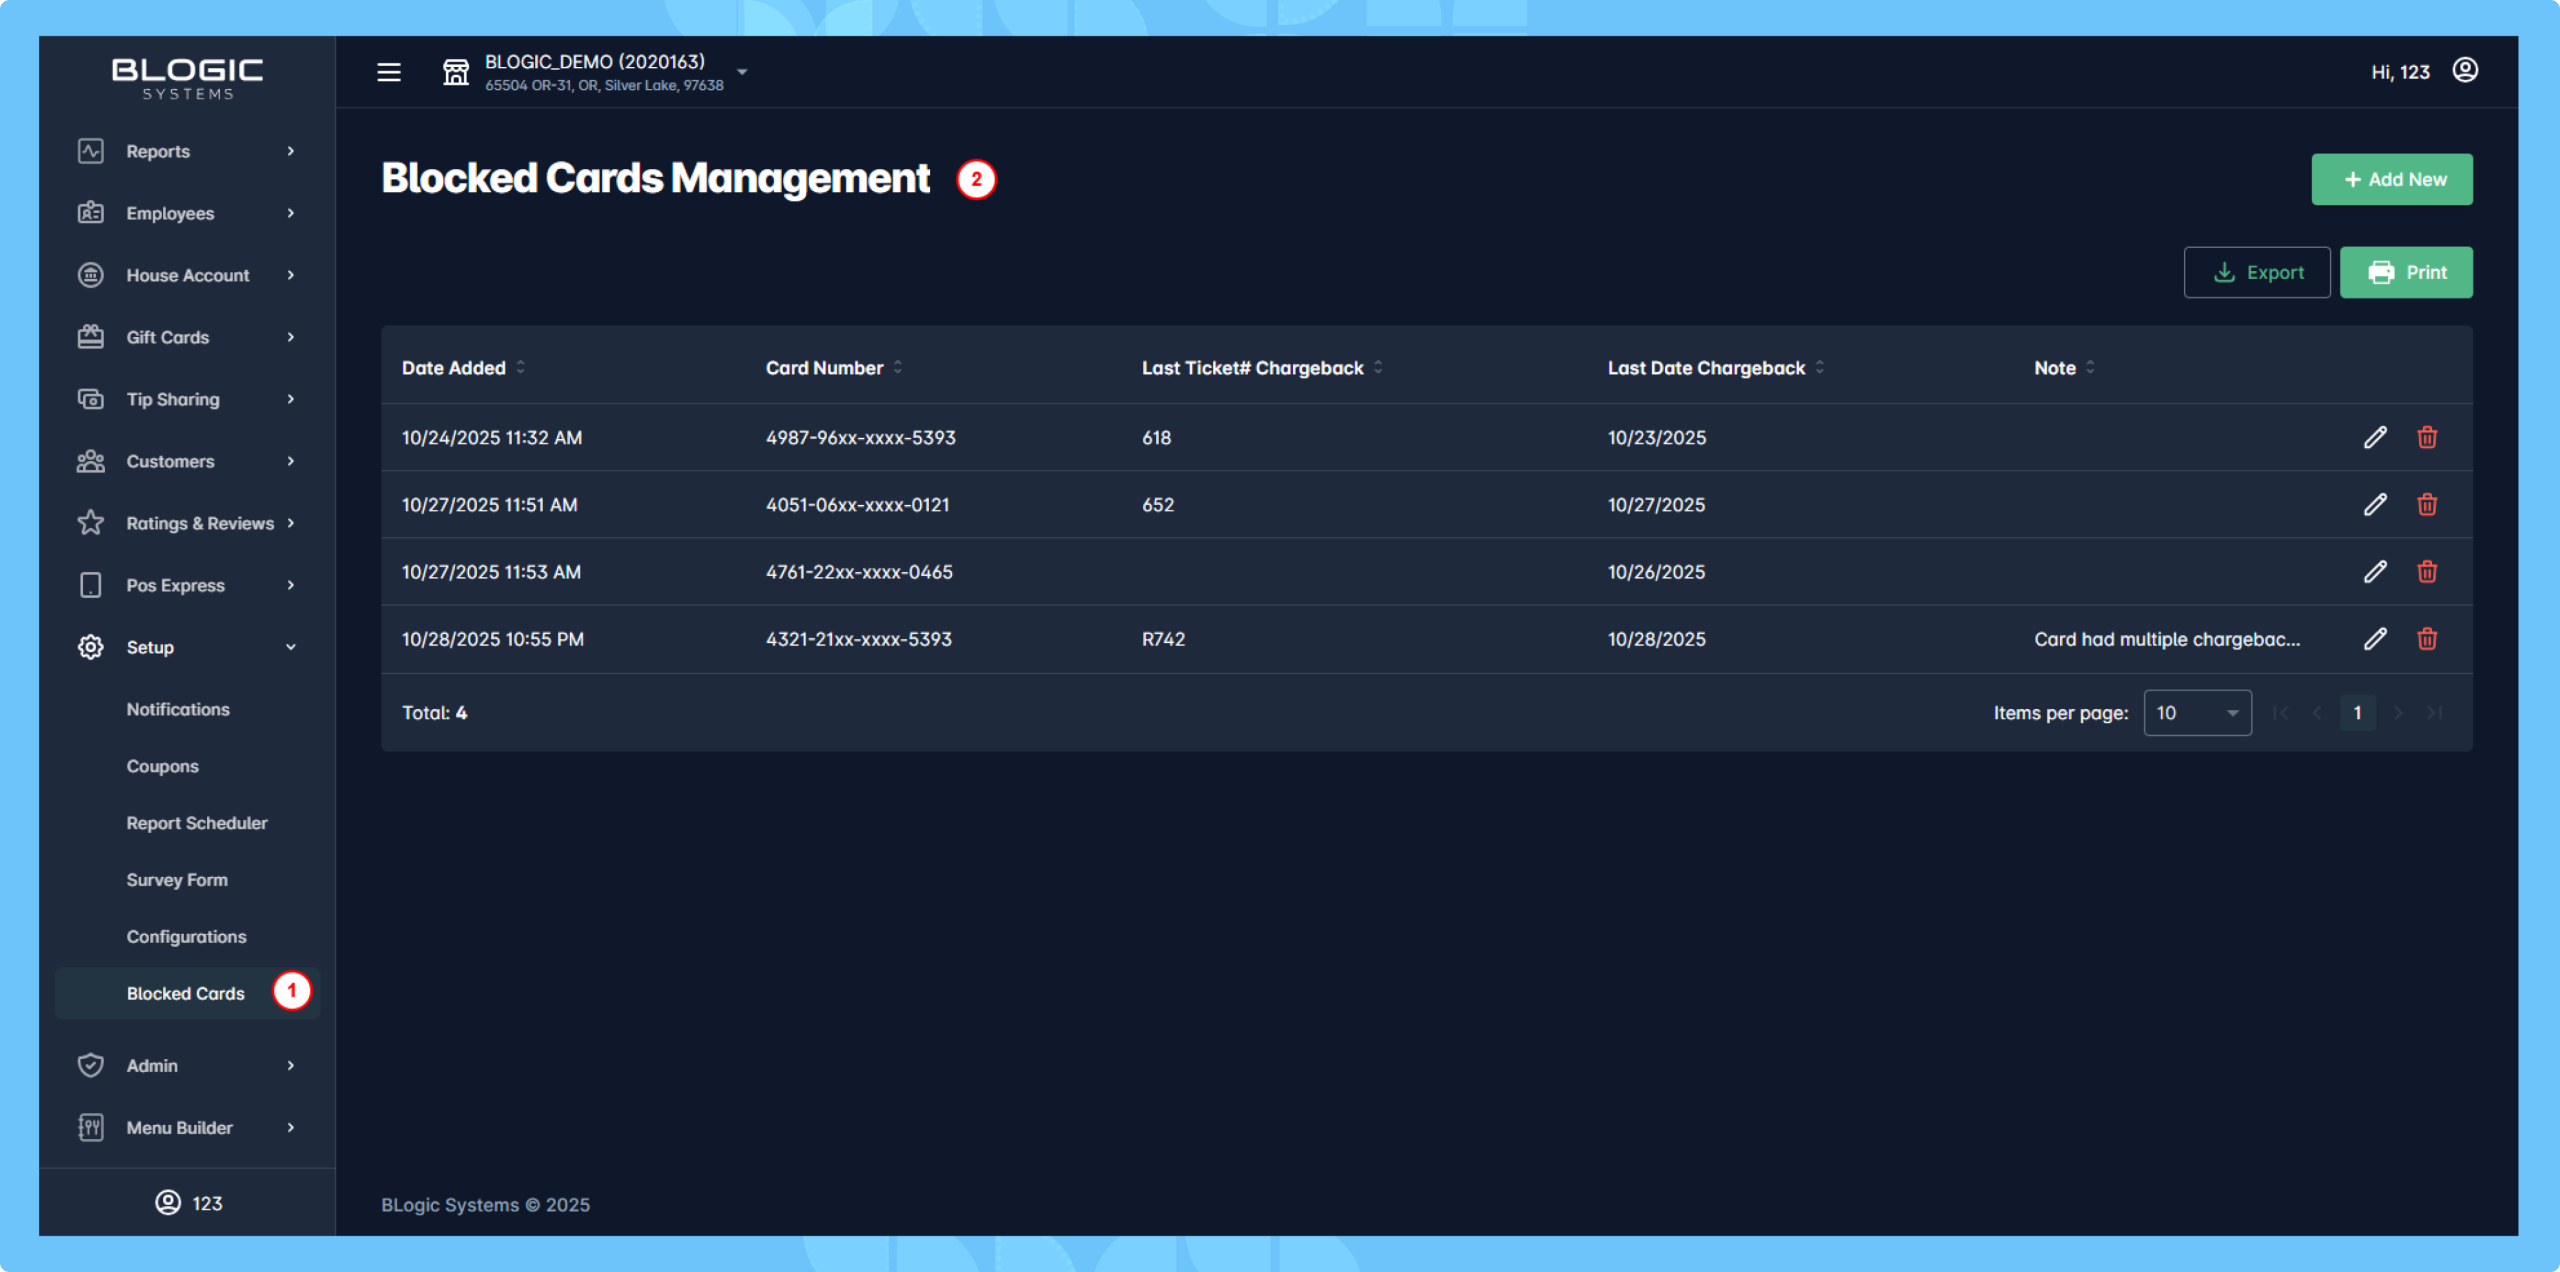
Task: Toggle the hamburger sidebar menu
Action: [x=389, y=72]
